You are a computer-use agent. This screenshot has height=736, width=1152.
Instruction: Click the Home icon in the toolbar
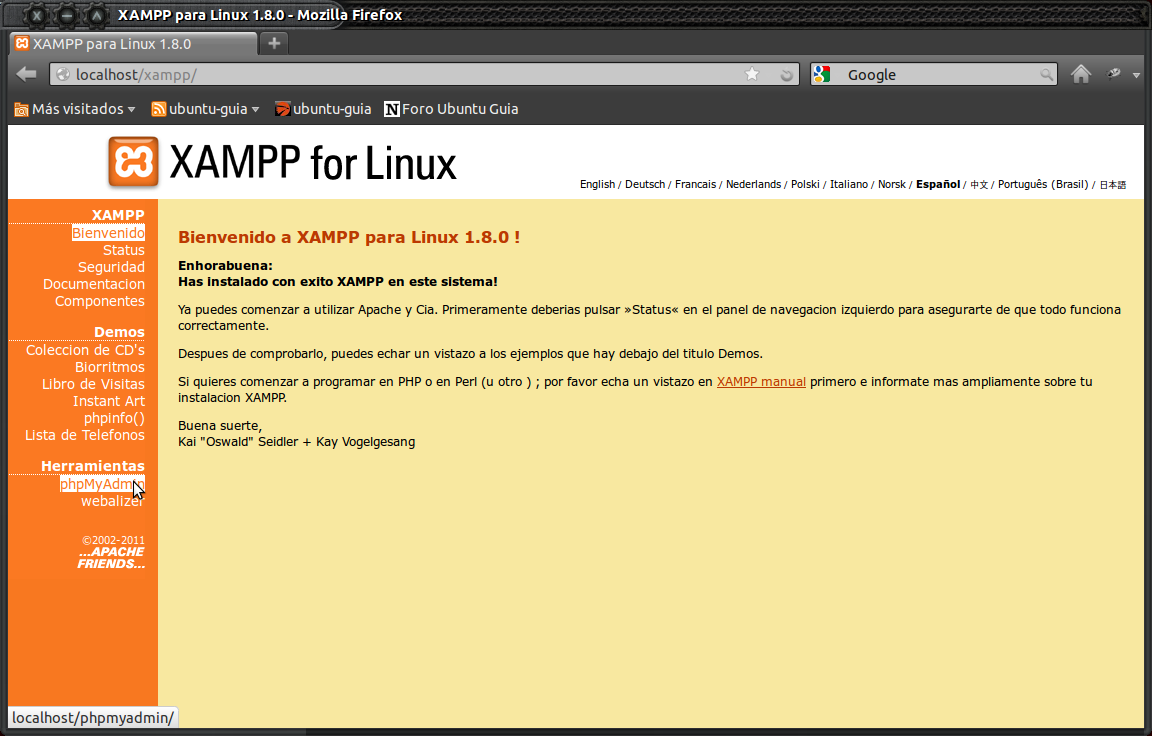(1081, 73)
